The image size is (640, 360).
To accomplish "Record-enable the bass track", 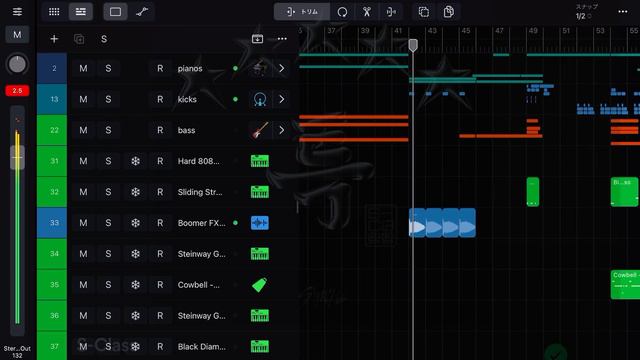I will [160, 130].
